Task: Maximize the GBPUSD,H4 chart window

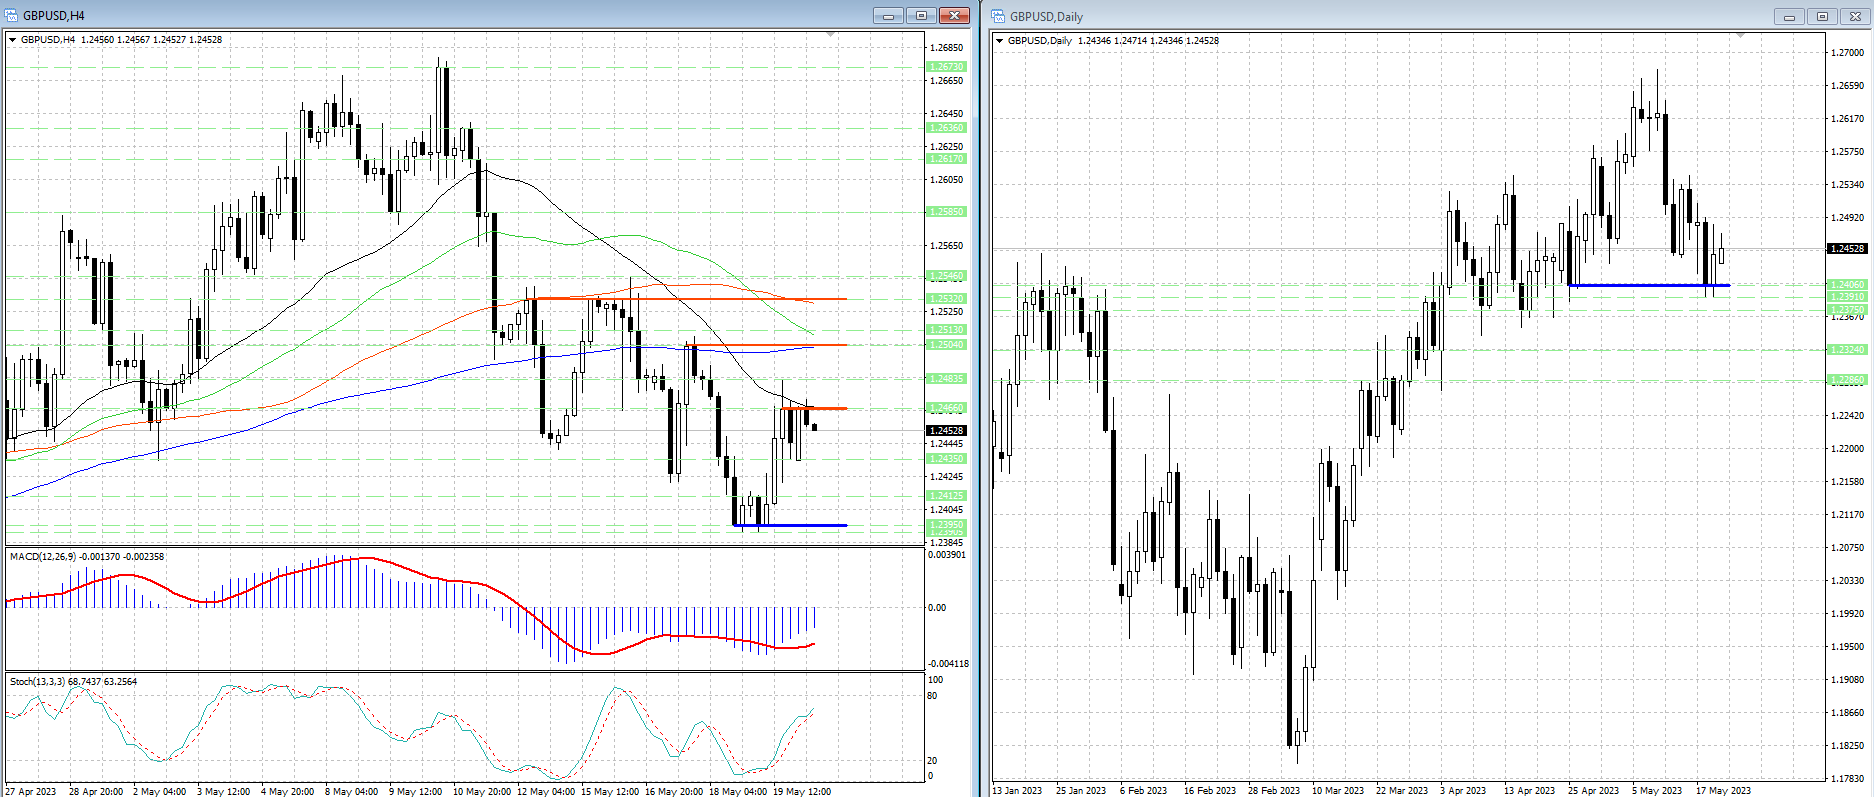Action: (x=921, y=15)
